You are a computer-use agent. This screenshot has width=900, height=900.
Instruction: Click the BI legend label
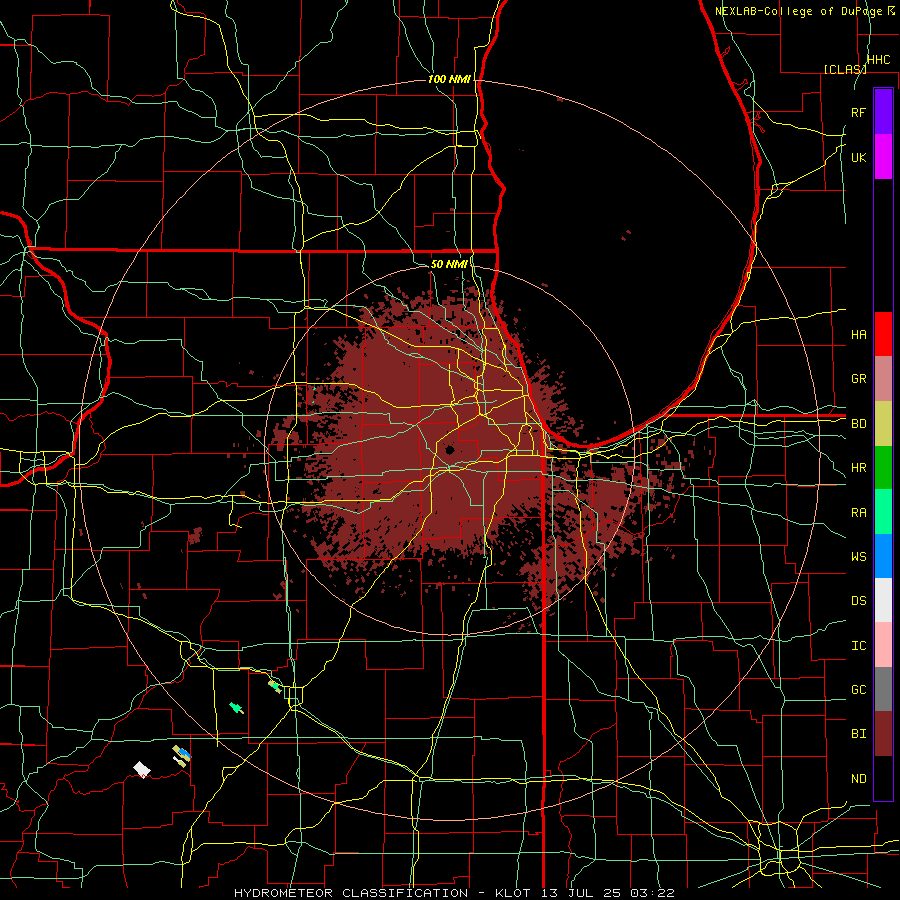tap(859, 734)
